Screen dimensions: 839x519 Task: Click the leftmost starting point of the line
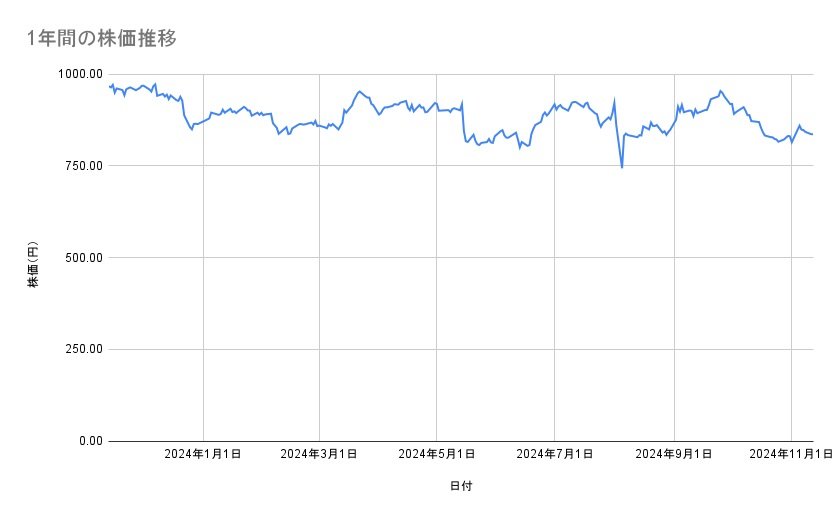pos(108,86)
